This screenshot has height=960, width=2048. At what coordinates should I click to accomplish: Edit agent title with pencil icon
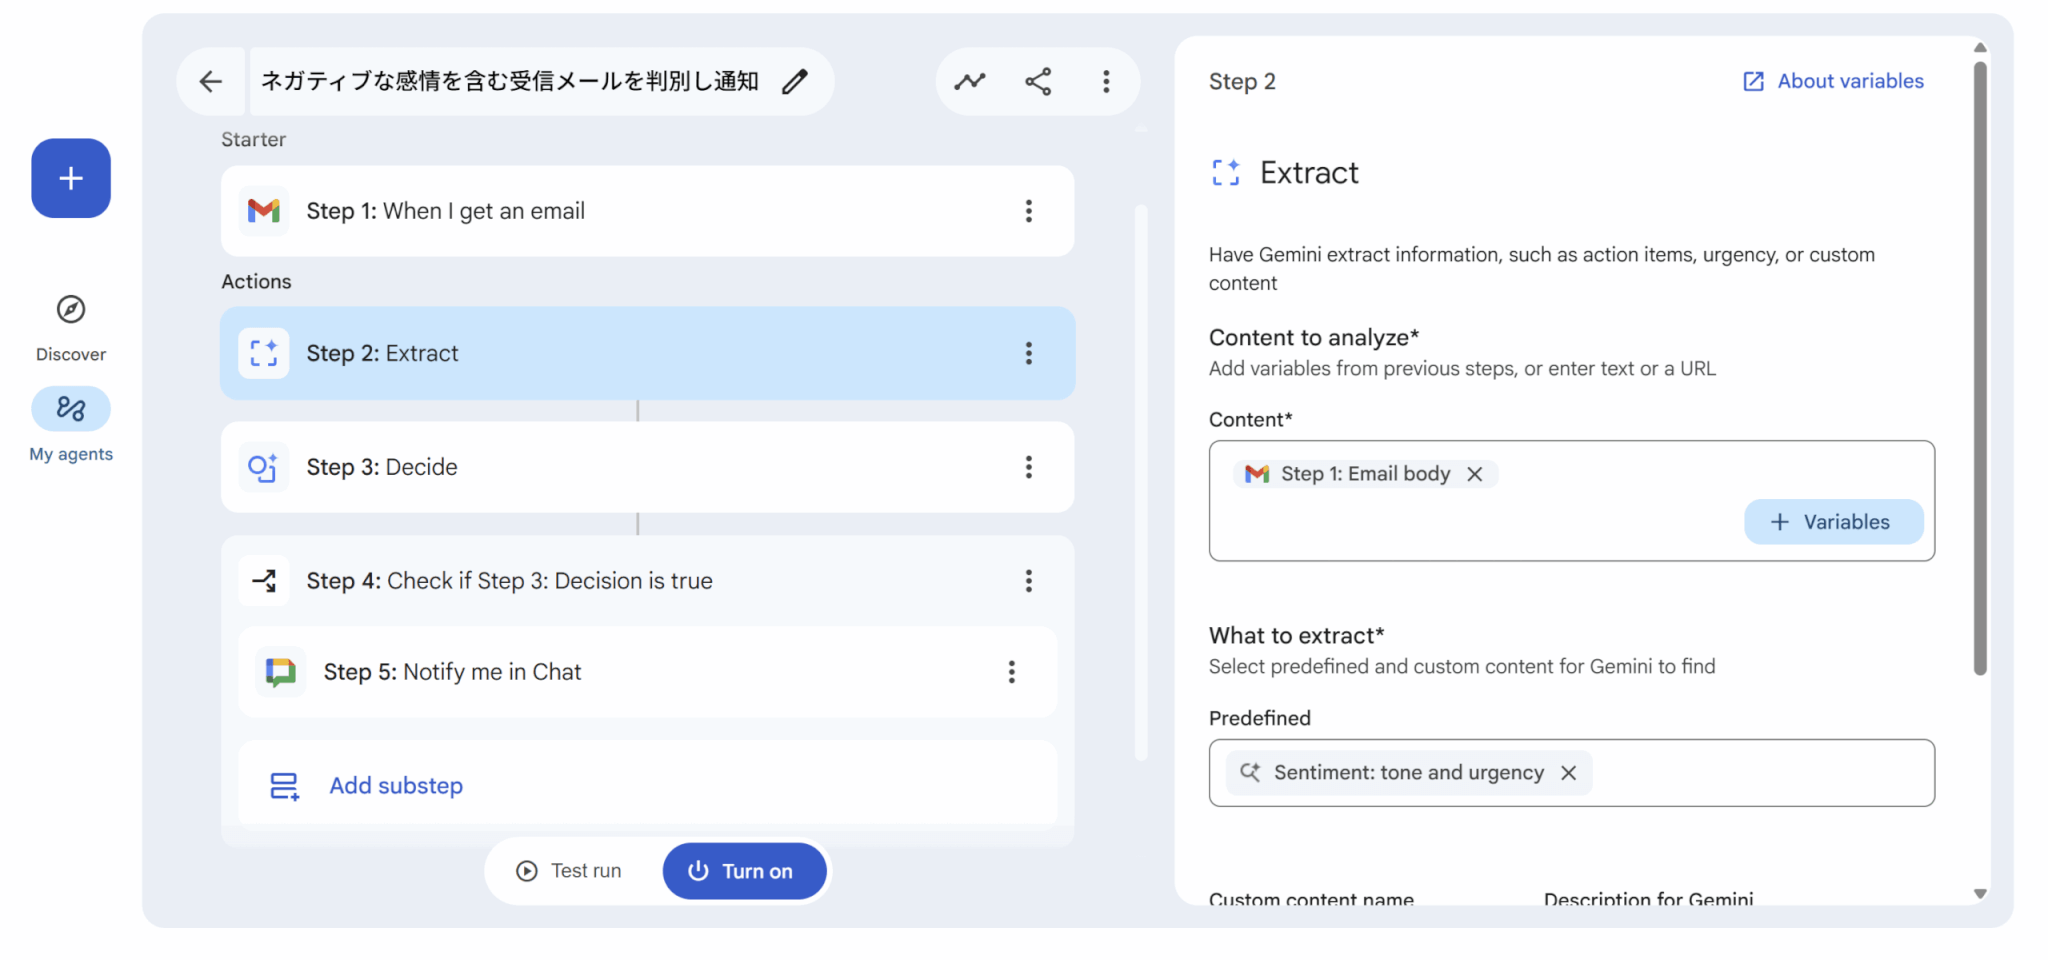(795, 82)
